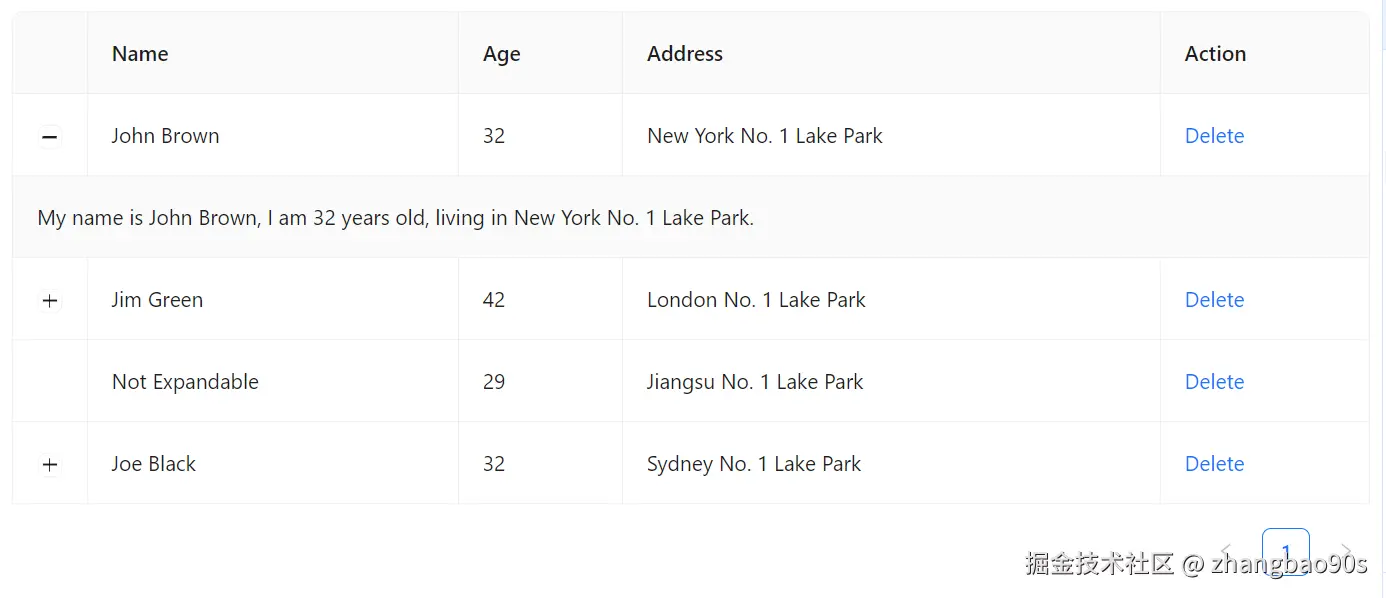Click Sydney No. 1 Lake Park address
1386x598 pixels.
click(754, 464)
